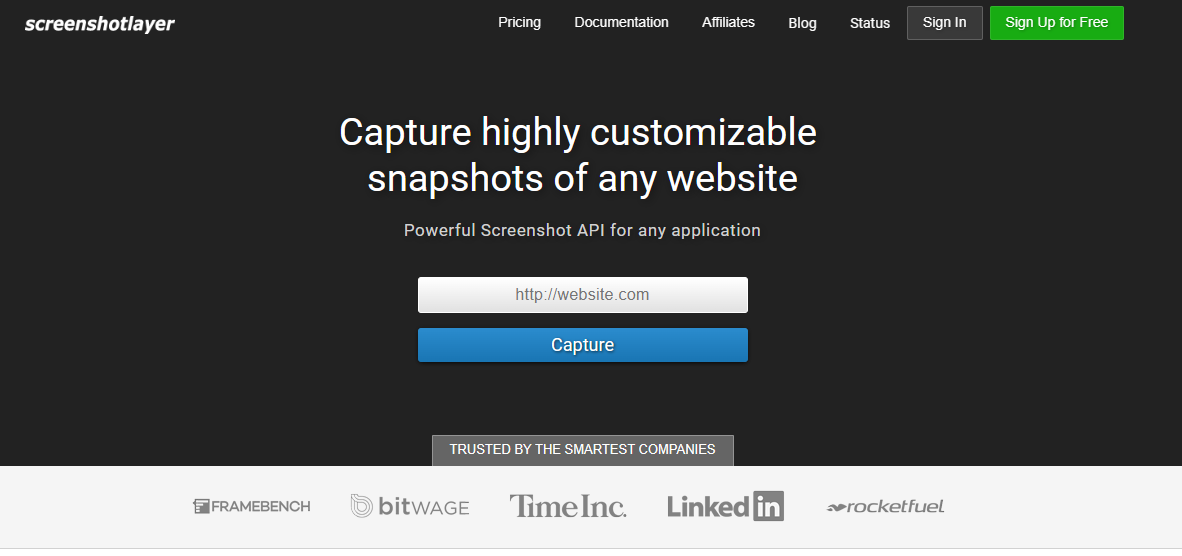This screenshot has width=1182, height=556.
Task: Click the "Trusted by the smartest companies" label
Action: tap(582, 450)
